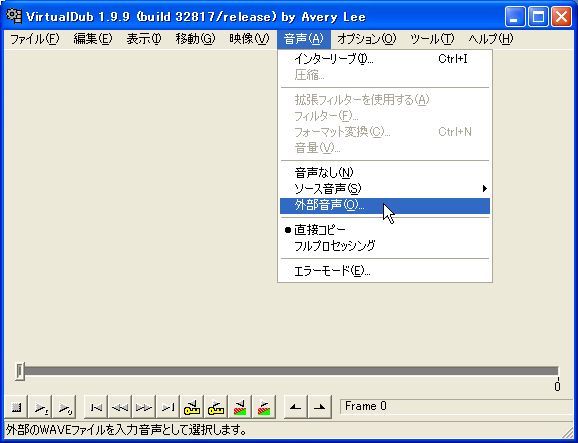Click the step forward icon
This screenshot has width=578, height=443.
144,407
